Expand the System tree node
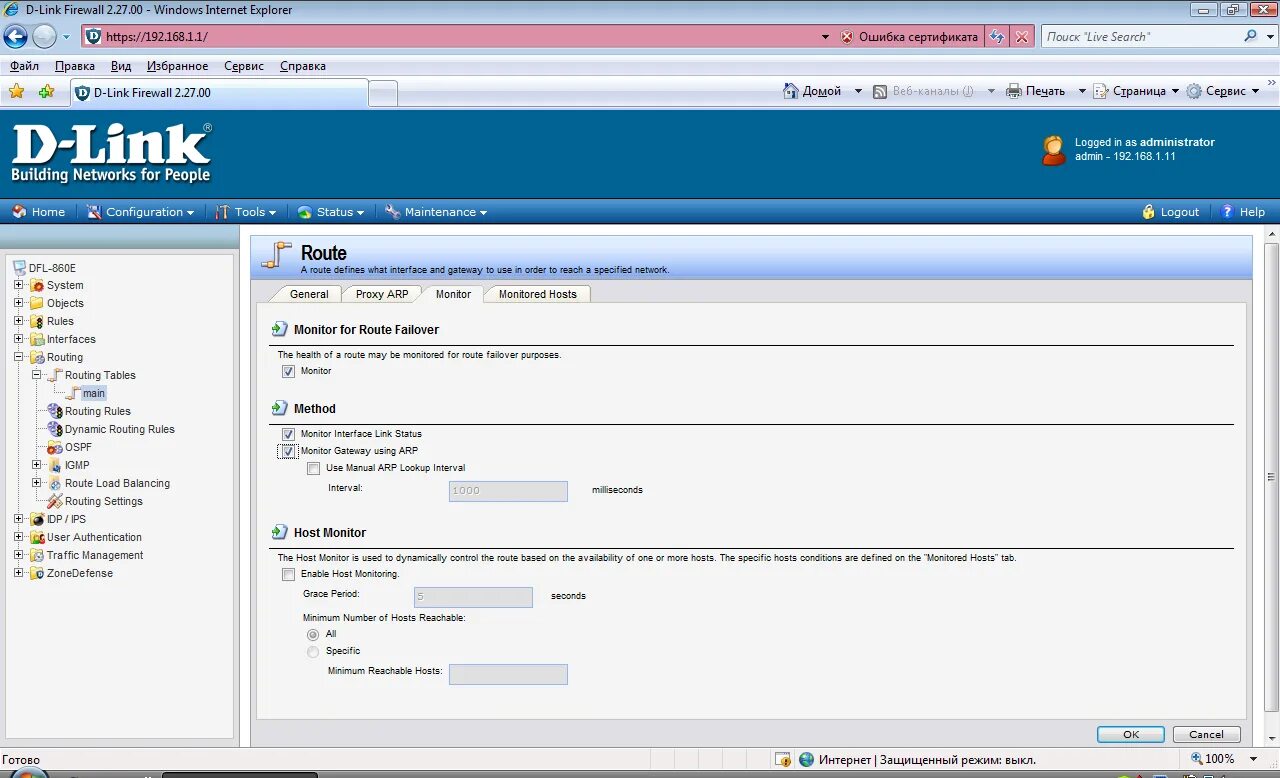This screenshot has height=778, width=1280. click(19, 285)
